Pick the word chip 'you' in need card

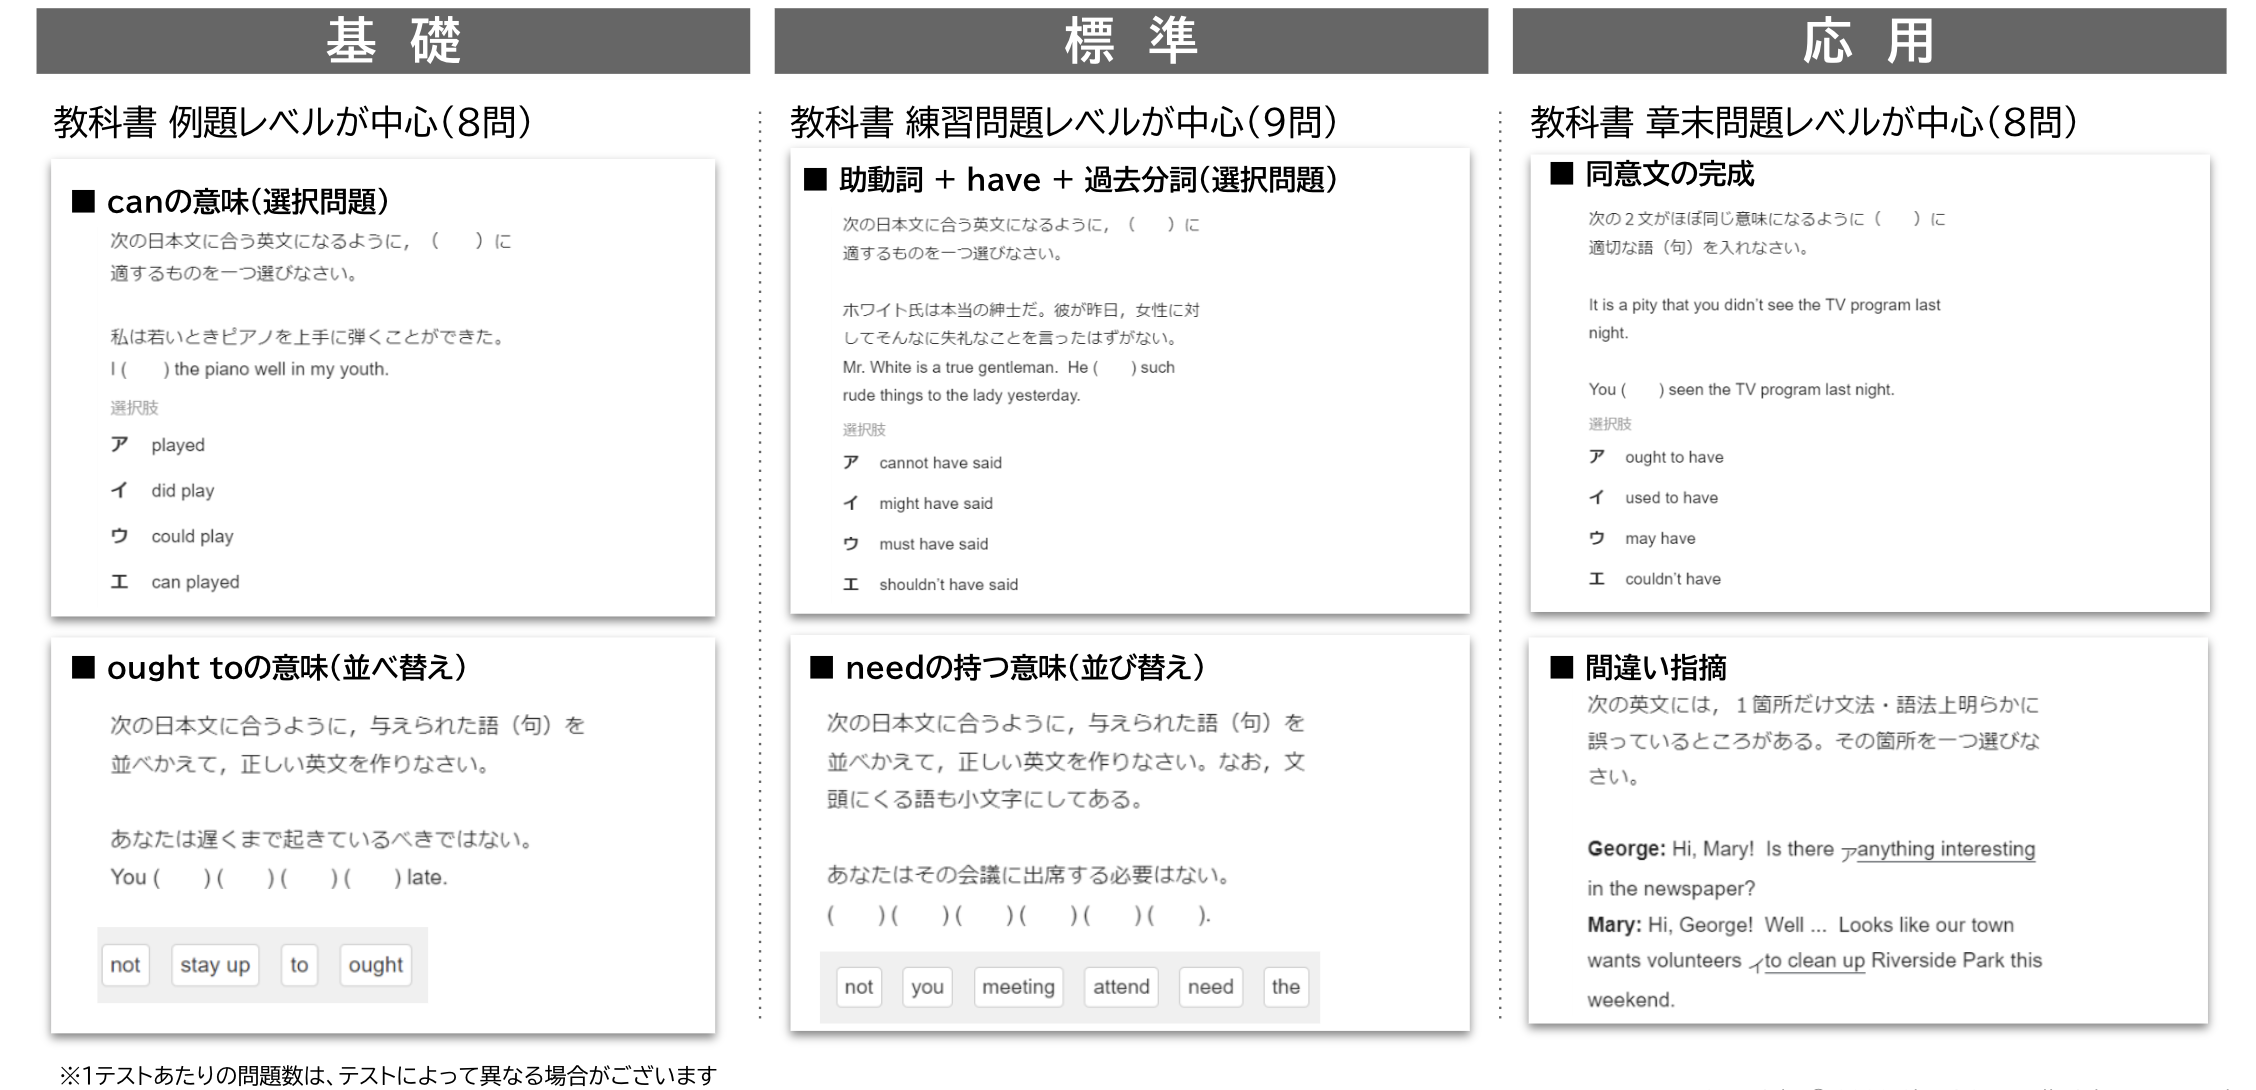[x=927, y=987]
